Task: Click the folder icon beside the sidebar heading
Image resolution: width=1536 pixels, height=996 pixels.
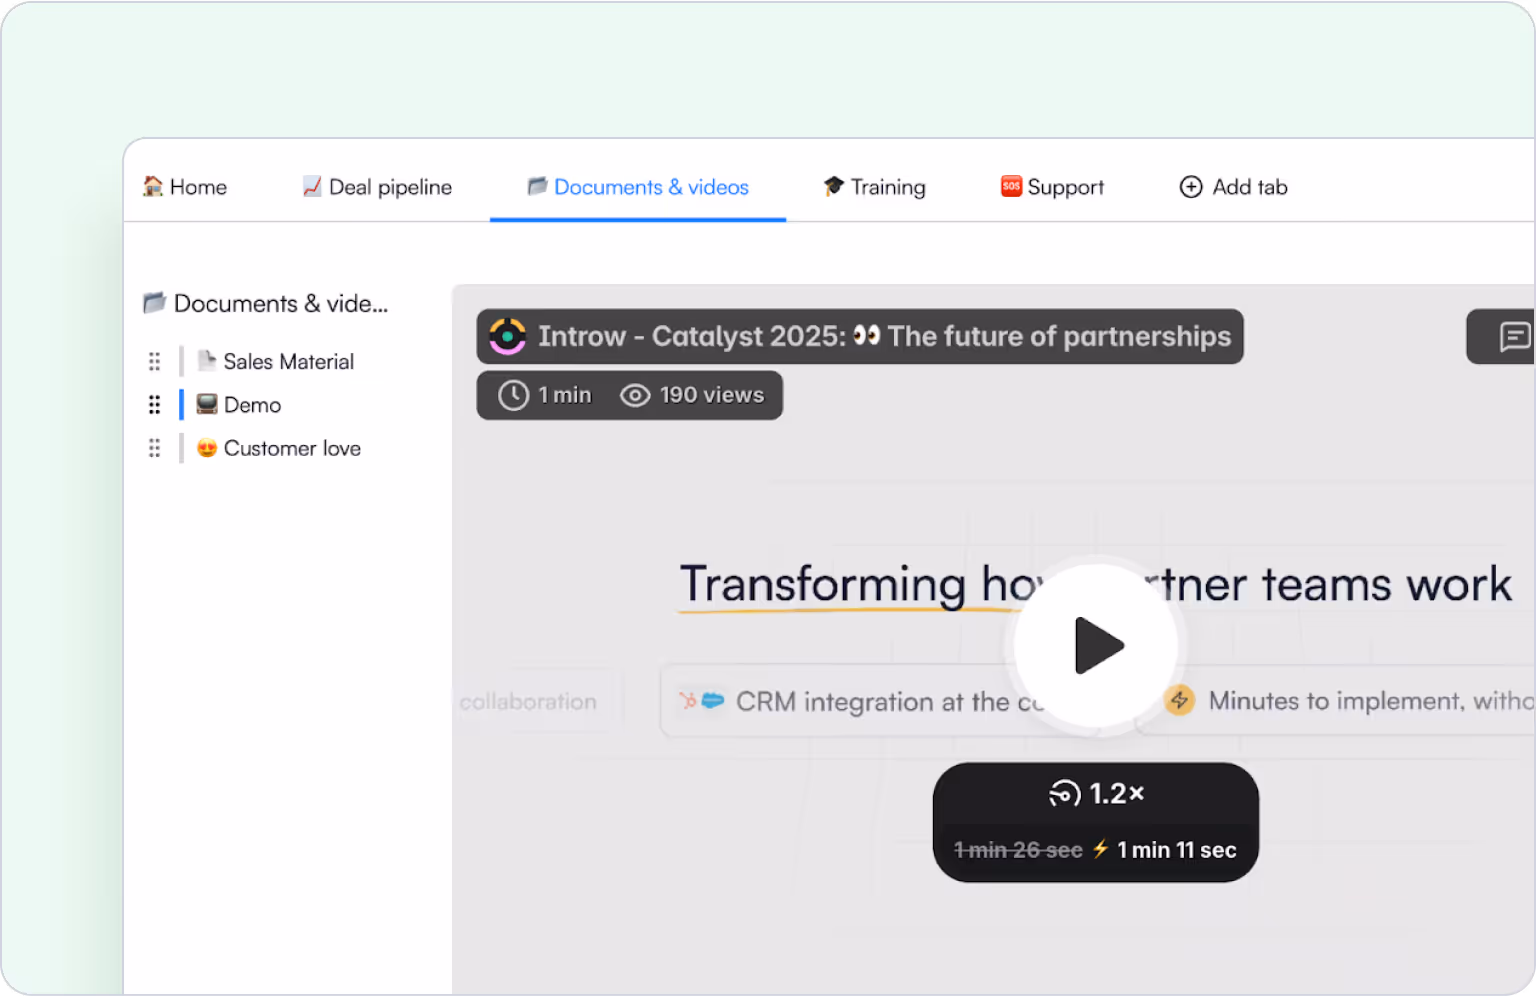Action: click(154, 302)
